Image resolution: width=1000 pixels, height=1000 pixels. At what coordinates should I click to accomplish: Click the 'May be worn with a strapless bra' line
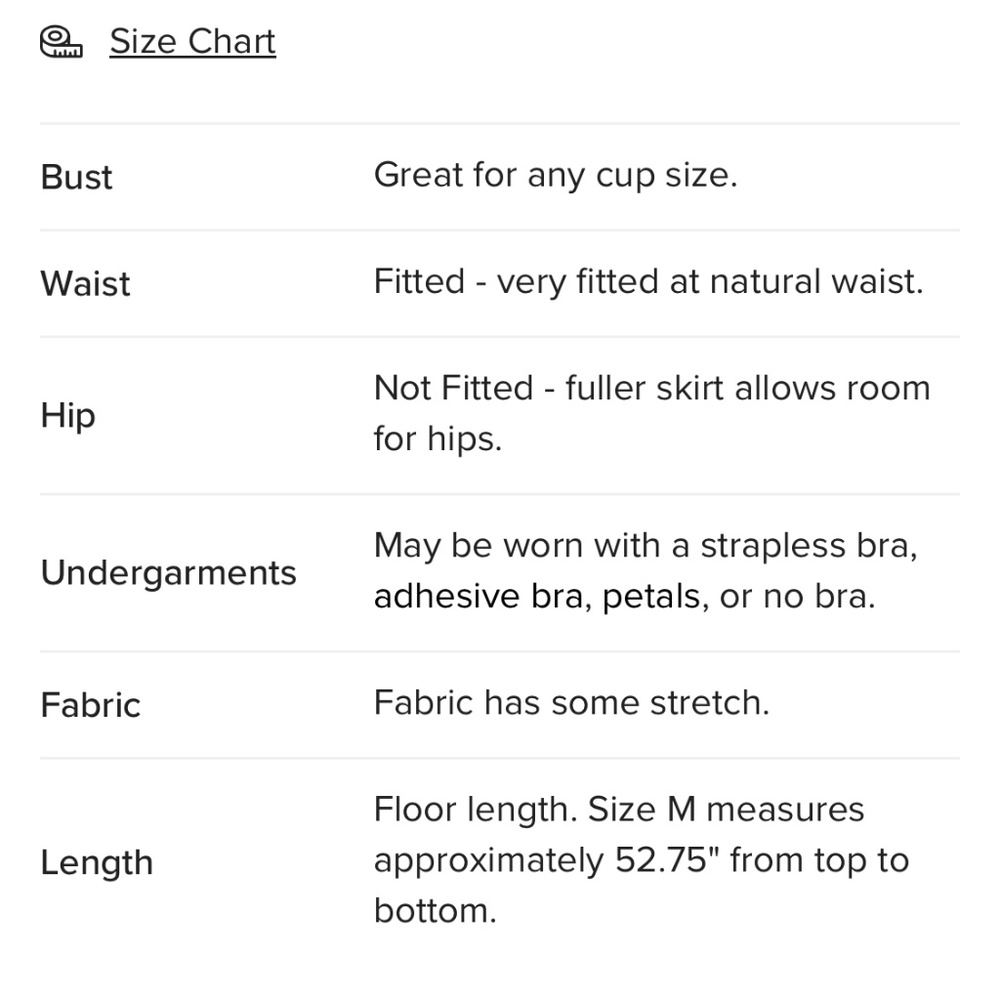645,546
